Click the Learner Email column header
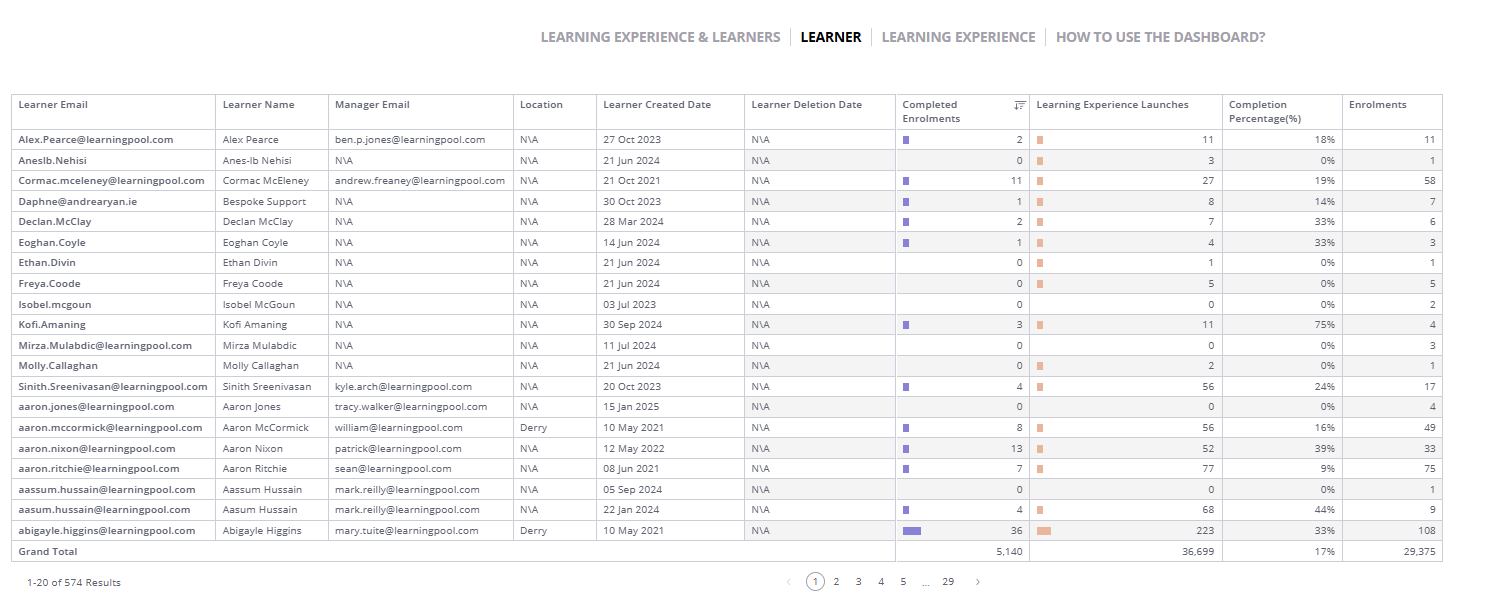1493x593 pixels. pos(54,104)
